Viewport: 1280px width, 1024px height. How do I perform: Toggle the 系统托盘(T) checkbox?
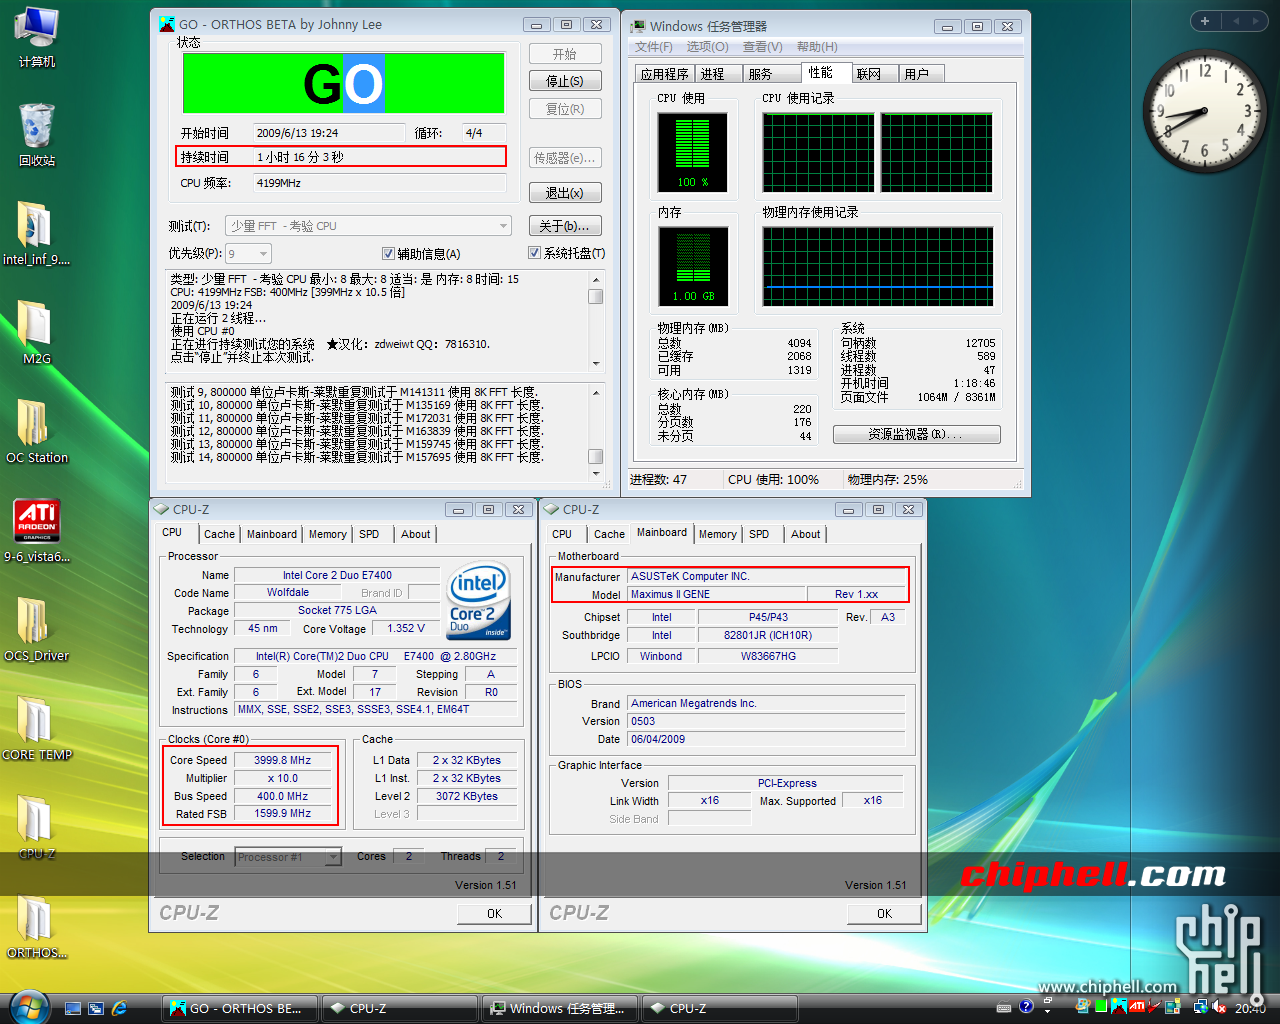tap(534, 253)
